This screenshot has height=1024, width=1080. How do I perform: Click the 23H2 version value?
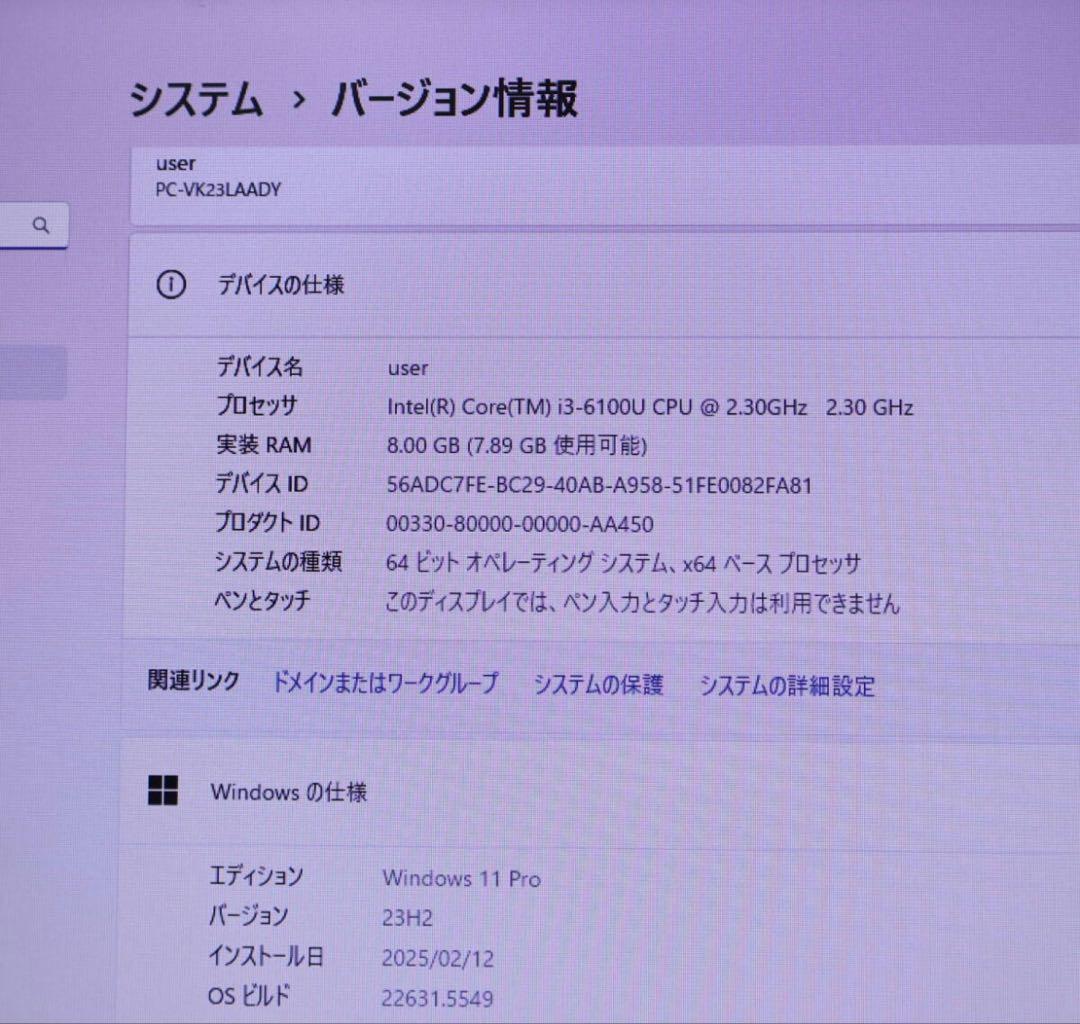pos(407,918)
